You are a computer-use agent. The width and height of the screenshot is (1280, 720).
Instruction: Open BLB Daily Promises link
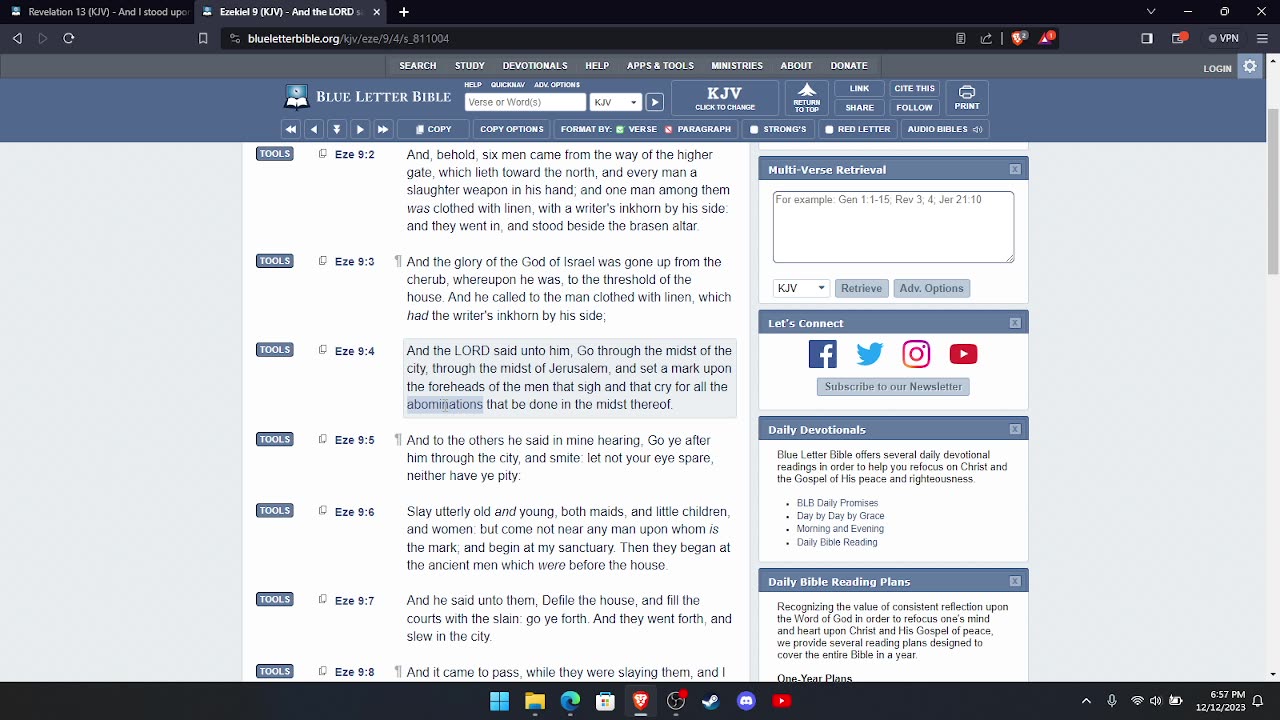[837, 503]
